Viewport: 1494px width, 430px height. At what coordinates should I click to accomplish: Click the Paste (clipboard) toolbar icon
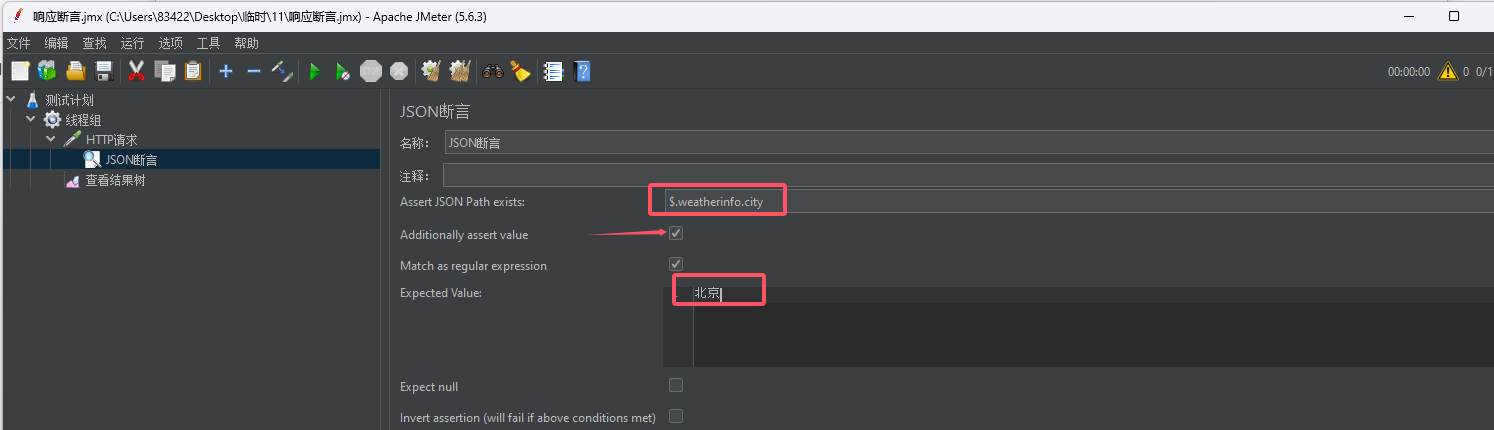pos(193,71)
